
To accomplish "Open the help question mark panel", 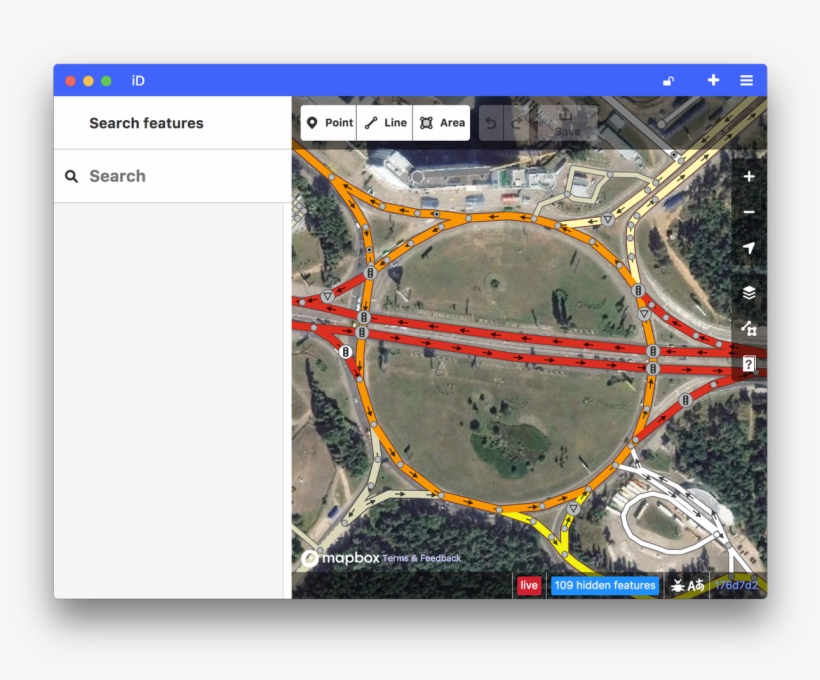I will (x=749, y=364).
